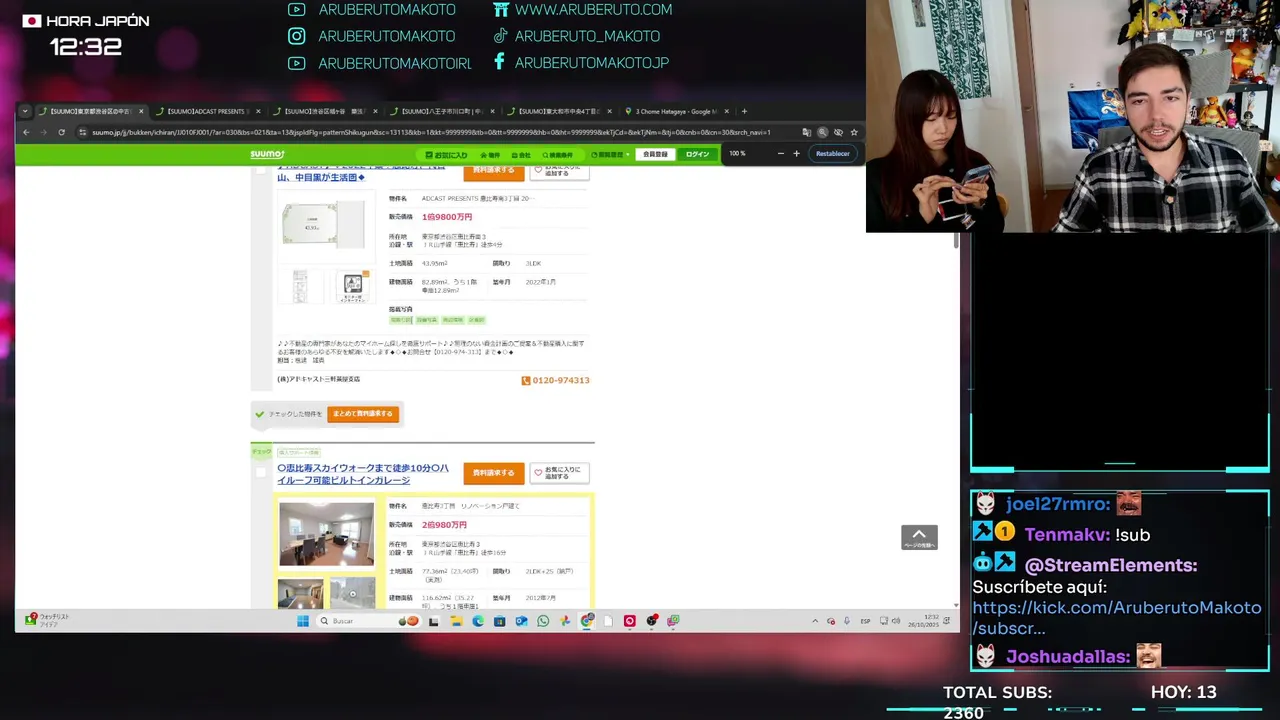Open Microsoft Edge from the taskbar
Image resolution: width=1280 pixels, height=720 pixels.
point(478,621)
